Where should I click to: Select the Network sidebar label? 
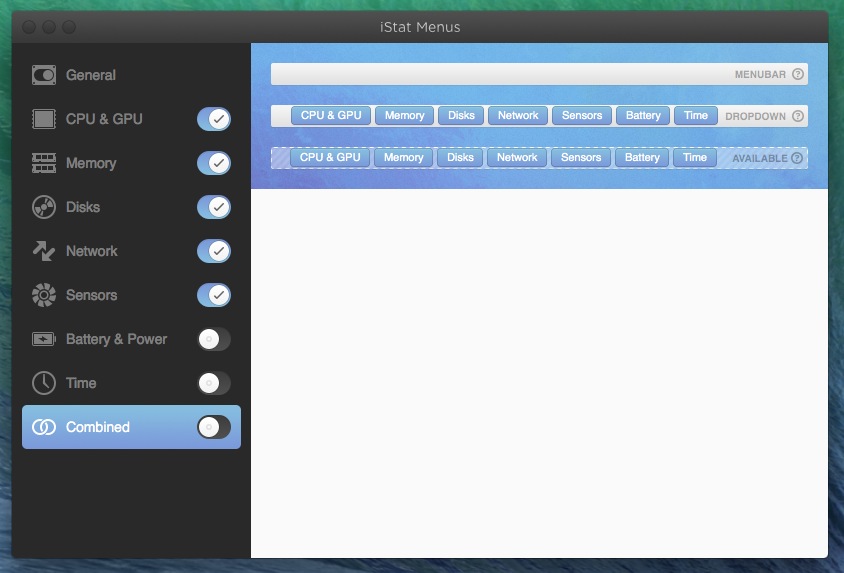(92, 251)
